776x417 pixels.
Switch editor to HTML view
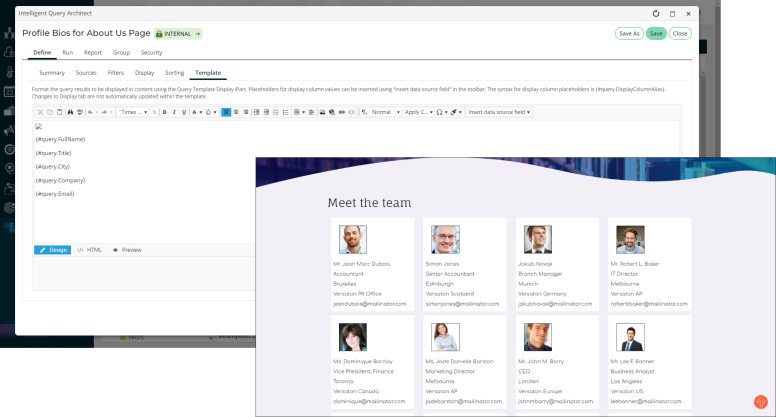[90, 249]
